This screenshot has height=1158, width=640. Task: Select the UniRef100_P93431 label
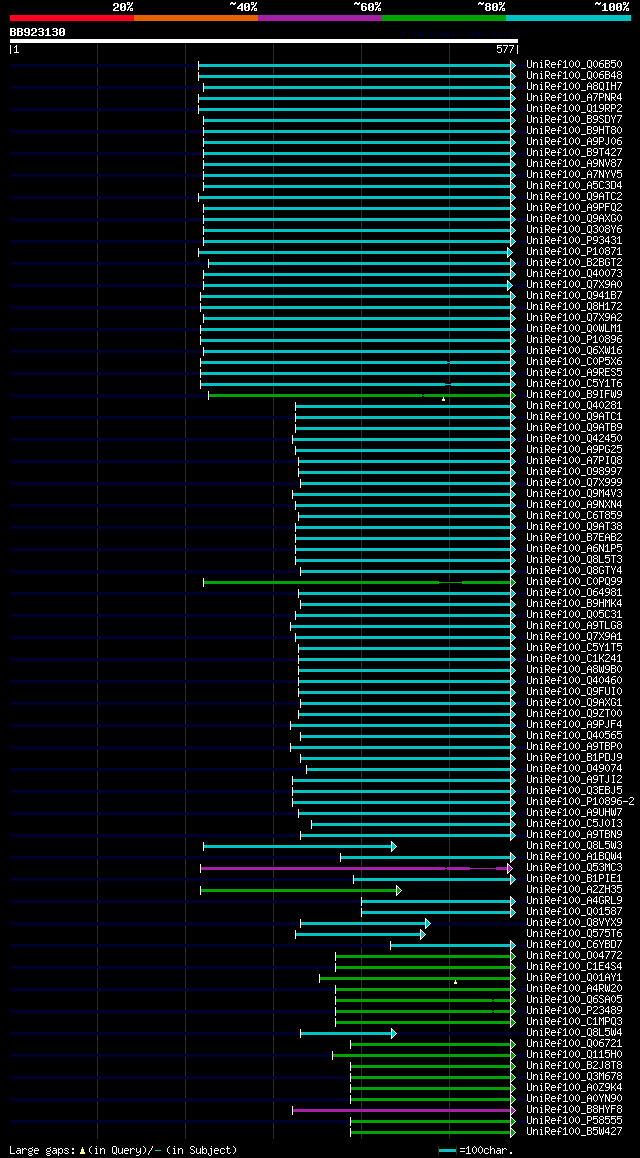tap(574, 241)
